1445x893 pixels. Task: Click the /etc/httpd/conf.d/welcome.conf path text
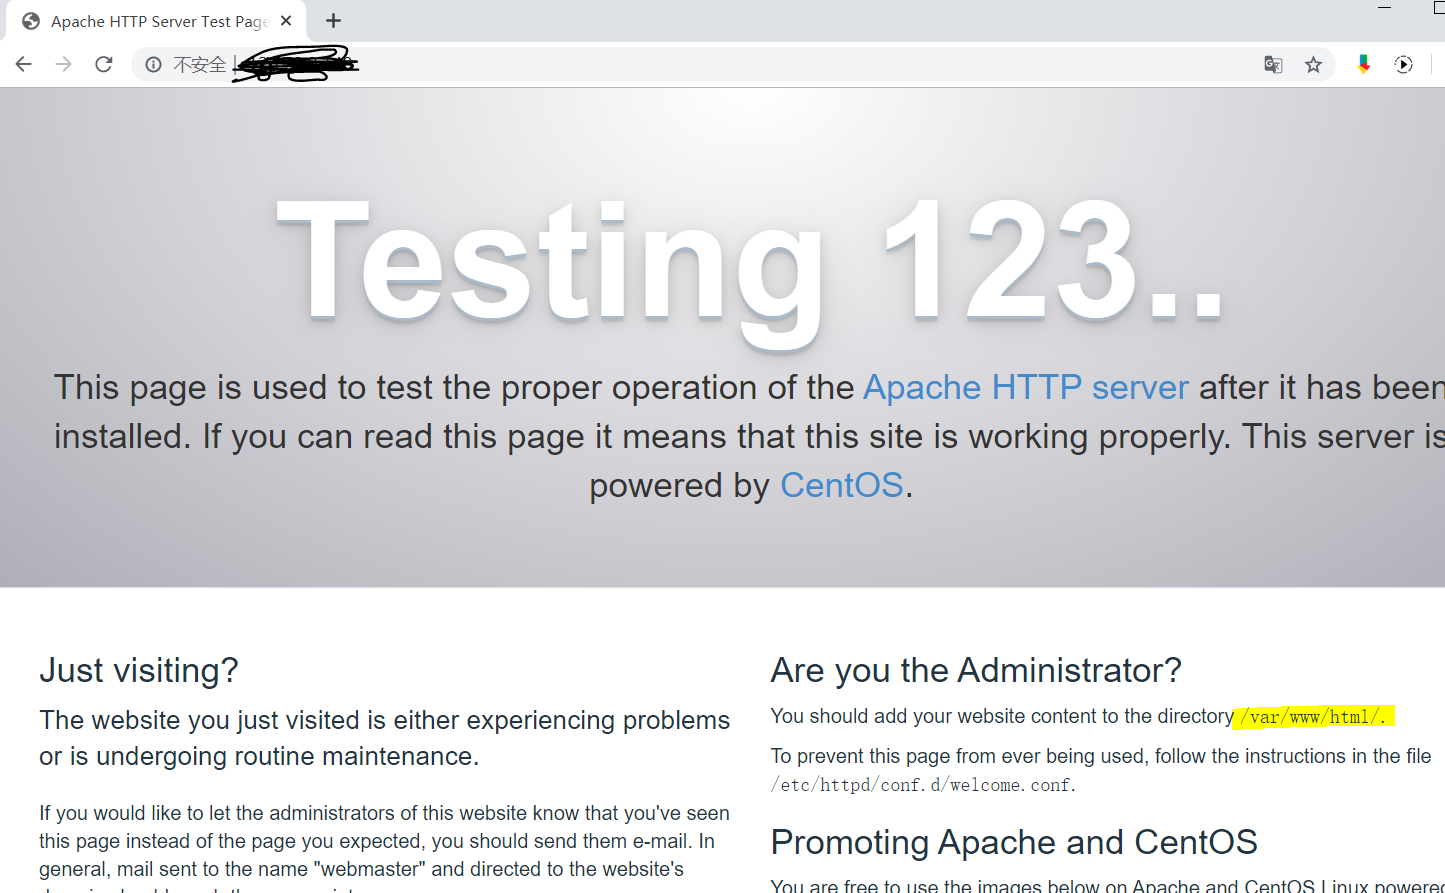923,785
